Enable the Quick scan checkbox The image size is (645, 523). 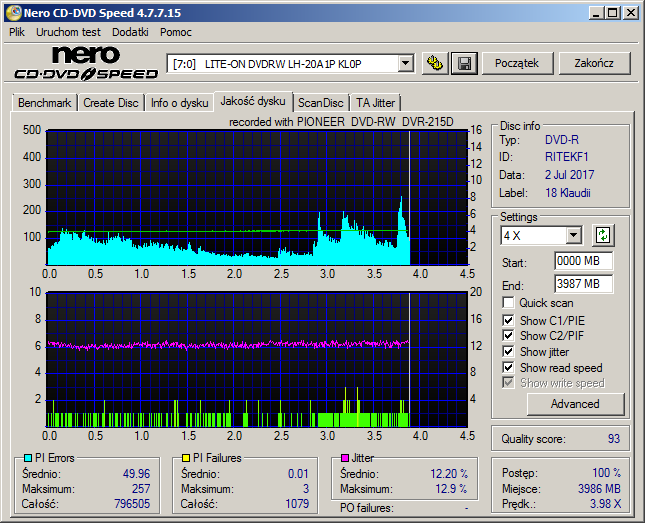click(x=508, y=303)
